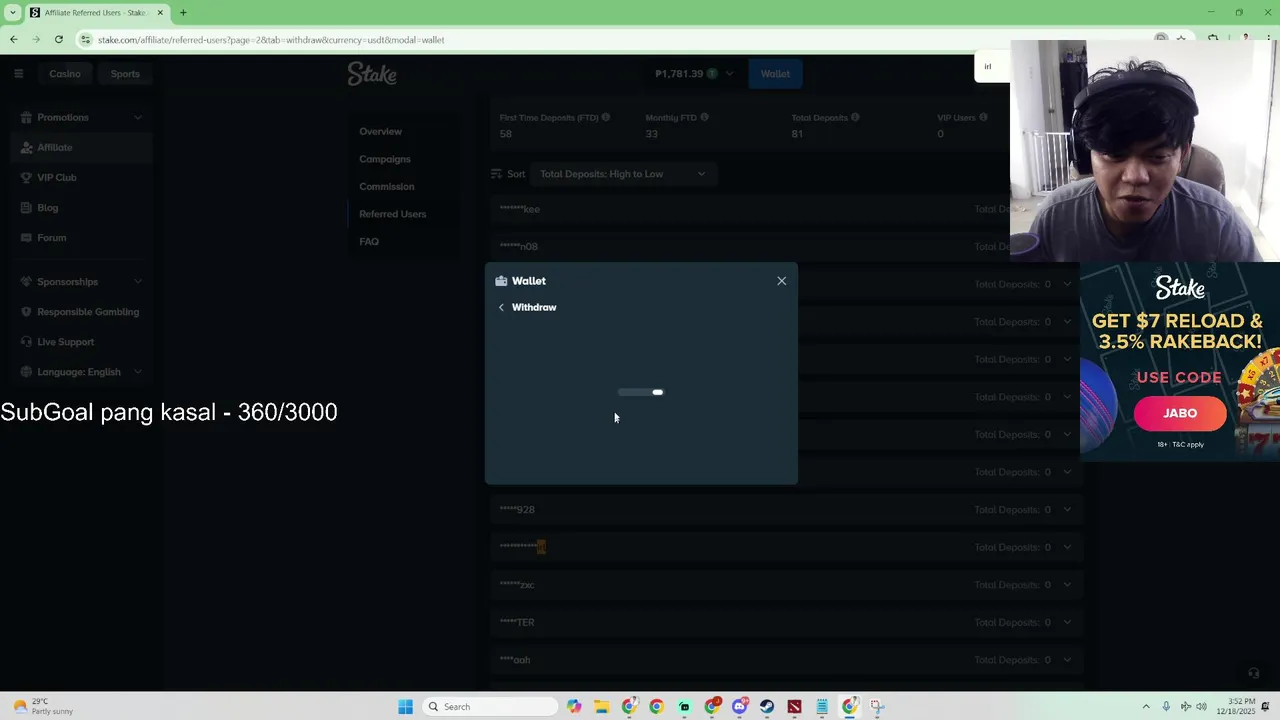1280x720 pixels.
Task: Show hidden system tray icons
Action: 1146,707
